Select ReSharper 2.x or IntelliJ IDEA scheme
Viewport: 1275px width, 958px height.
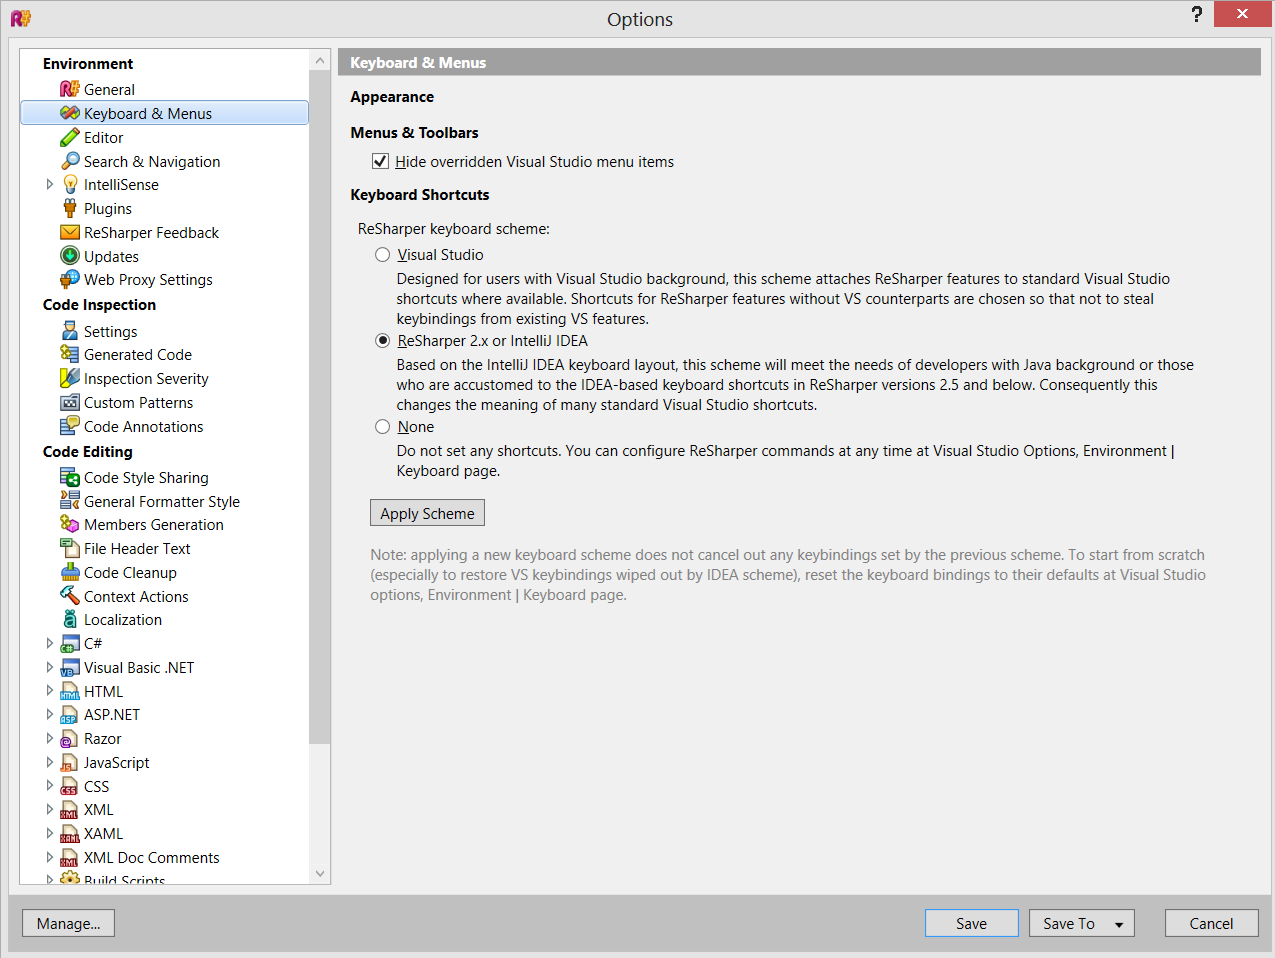click(x=382, y=341)
